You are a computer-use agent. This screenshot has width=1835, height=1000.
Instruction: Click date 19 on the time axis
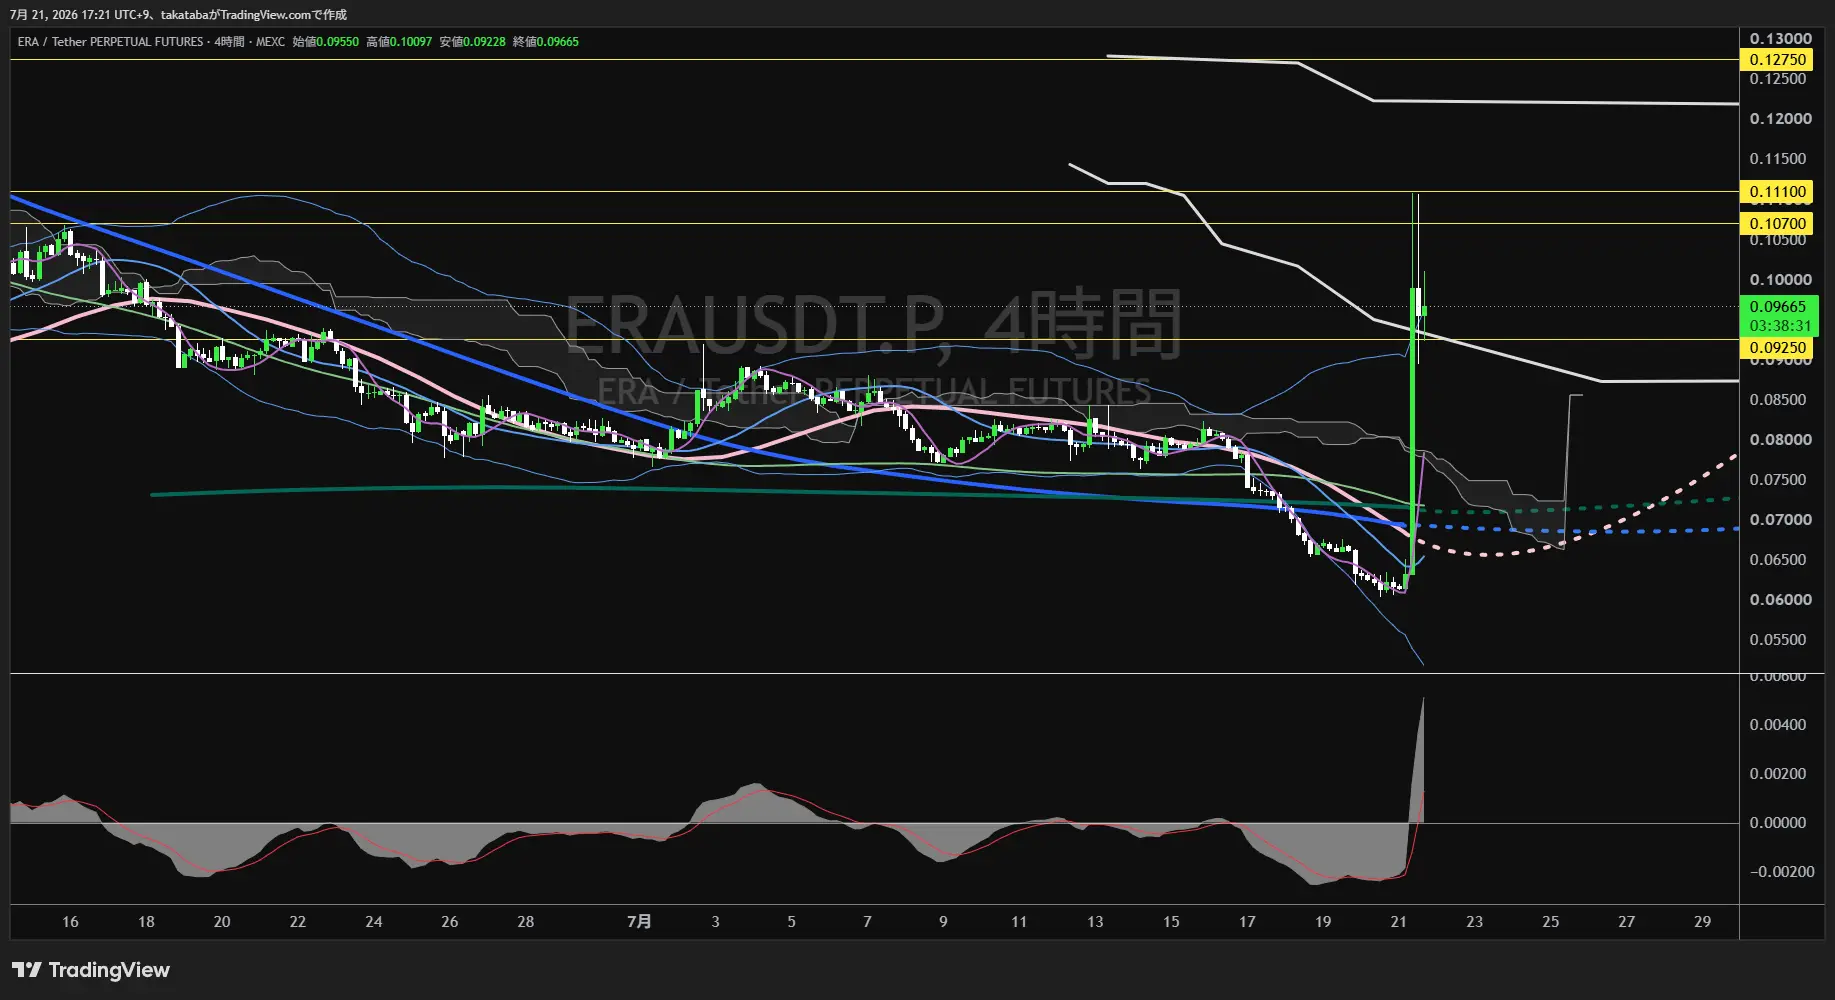tap(1323, 922)
